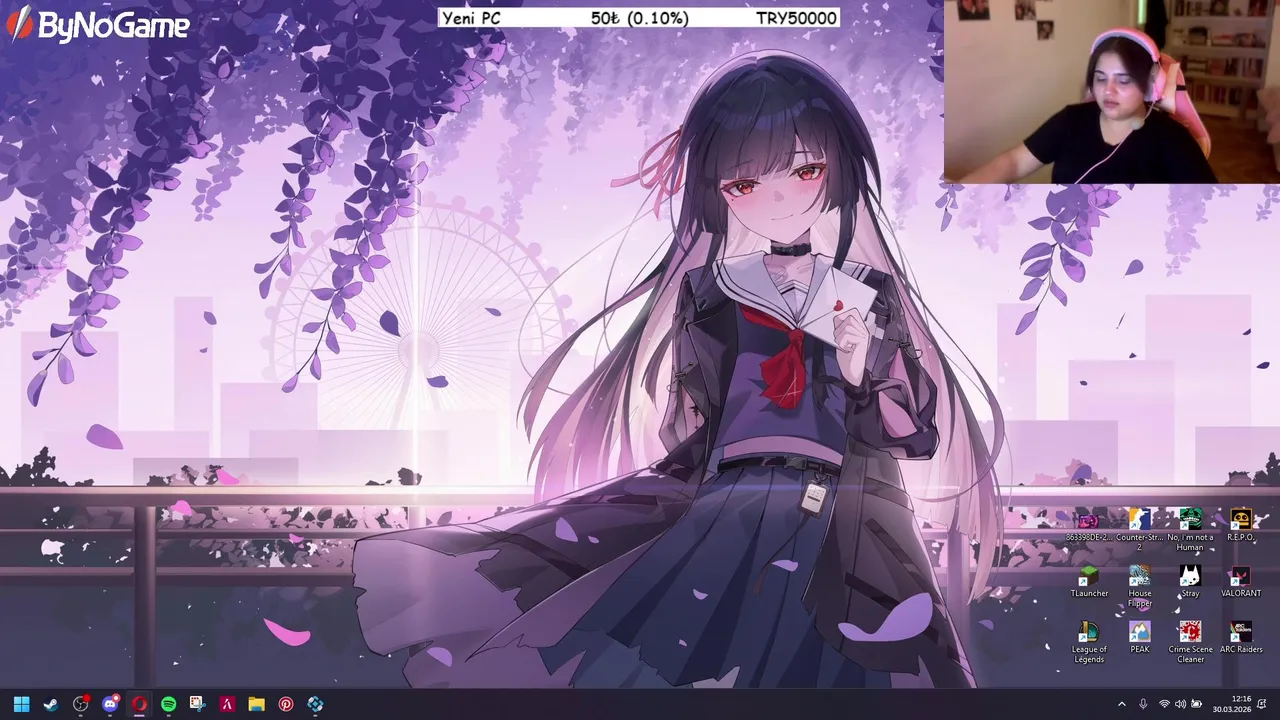Select the 863398DE-2... desktop file

1089,526
